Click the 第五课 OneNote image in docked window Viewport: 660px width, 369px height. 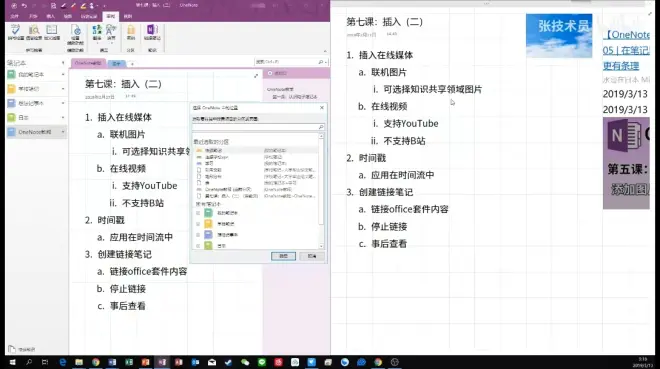pos(626,163)
